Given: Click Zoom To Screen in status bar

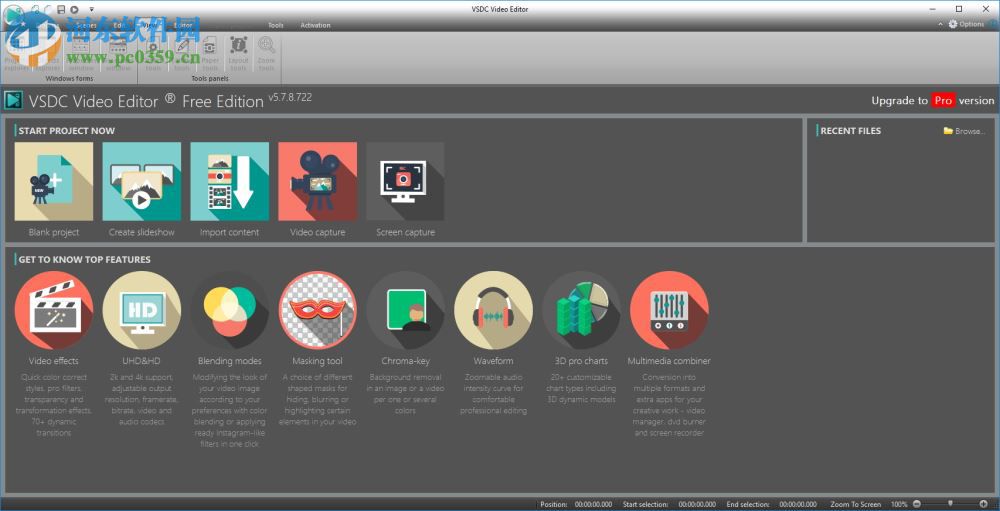Looking at the screenshot, I should click(x=855, y=504).
